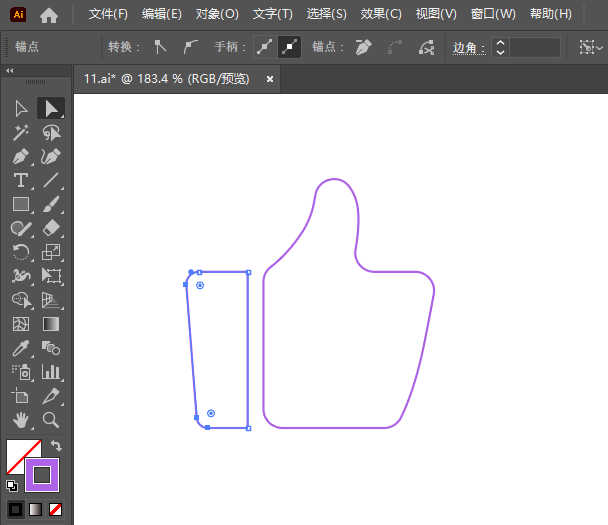Convert selected anchor points to smooth
This screenshot has height=525, width=608.
(190, 47)
